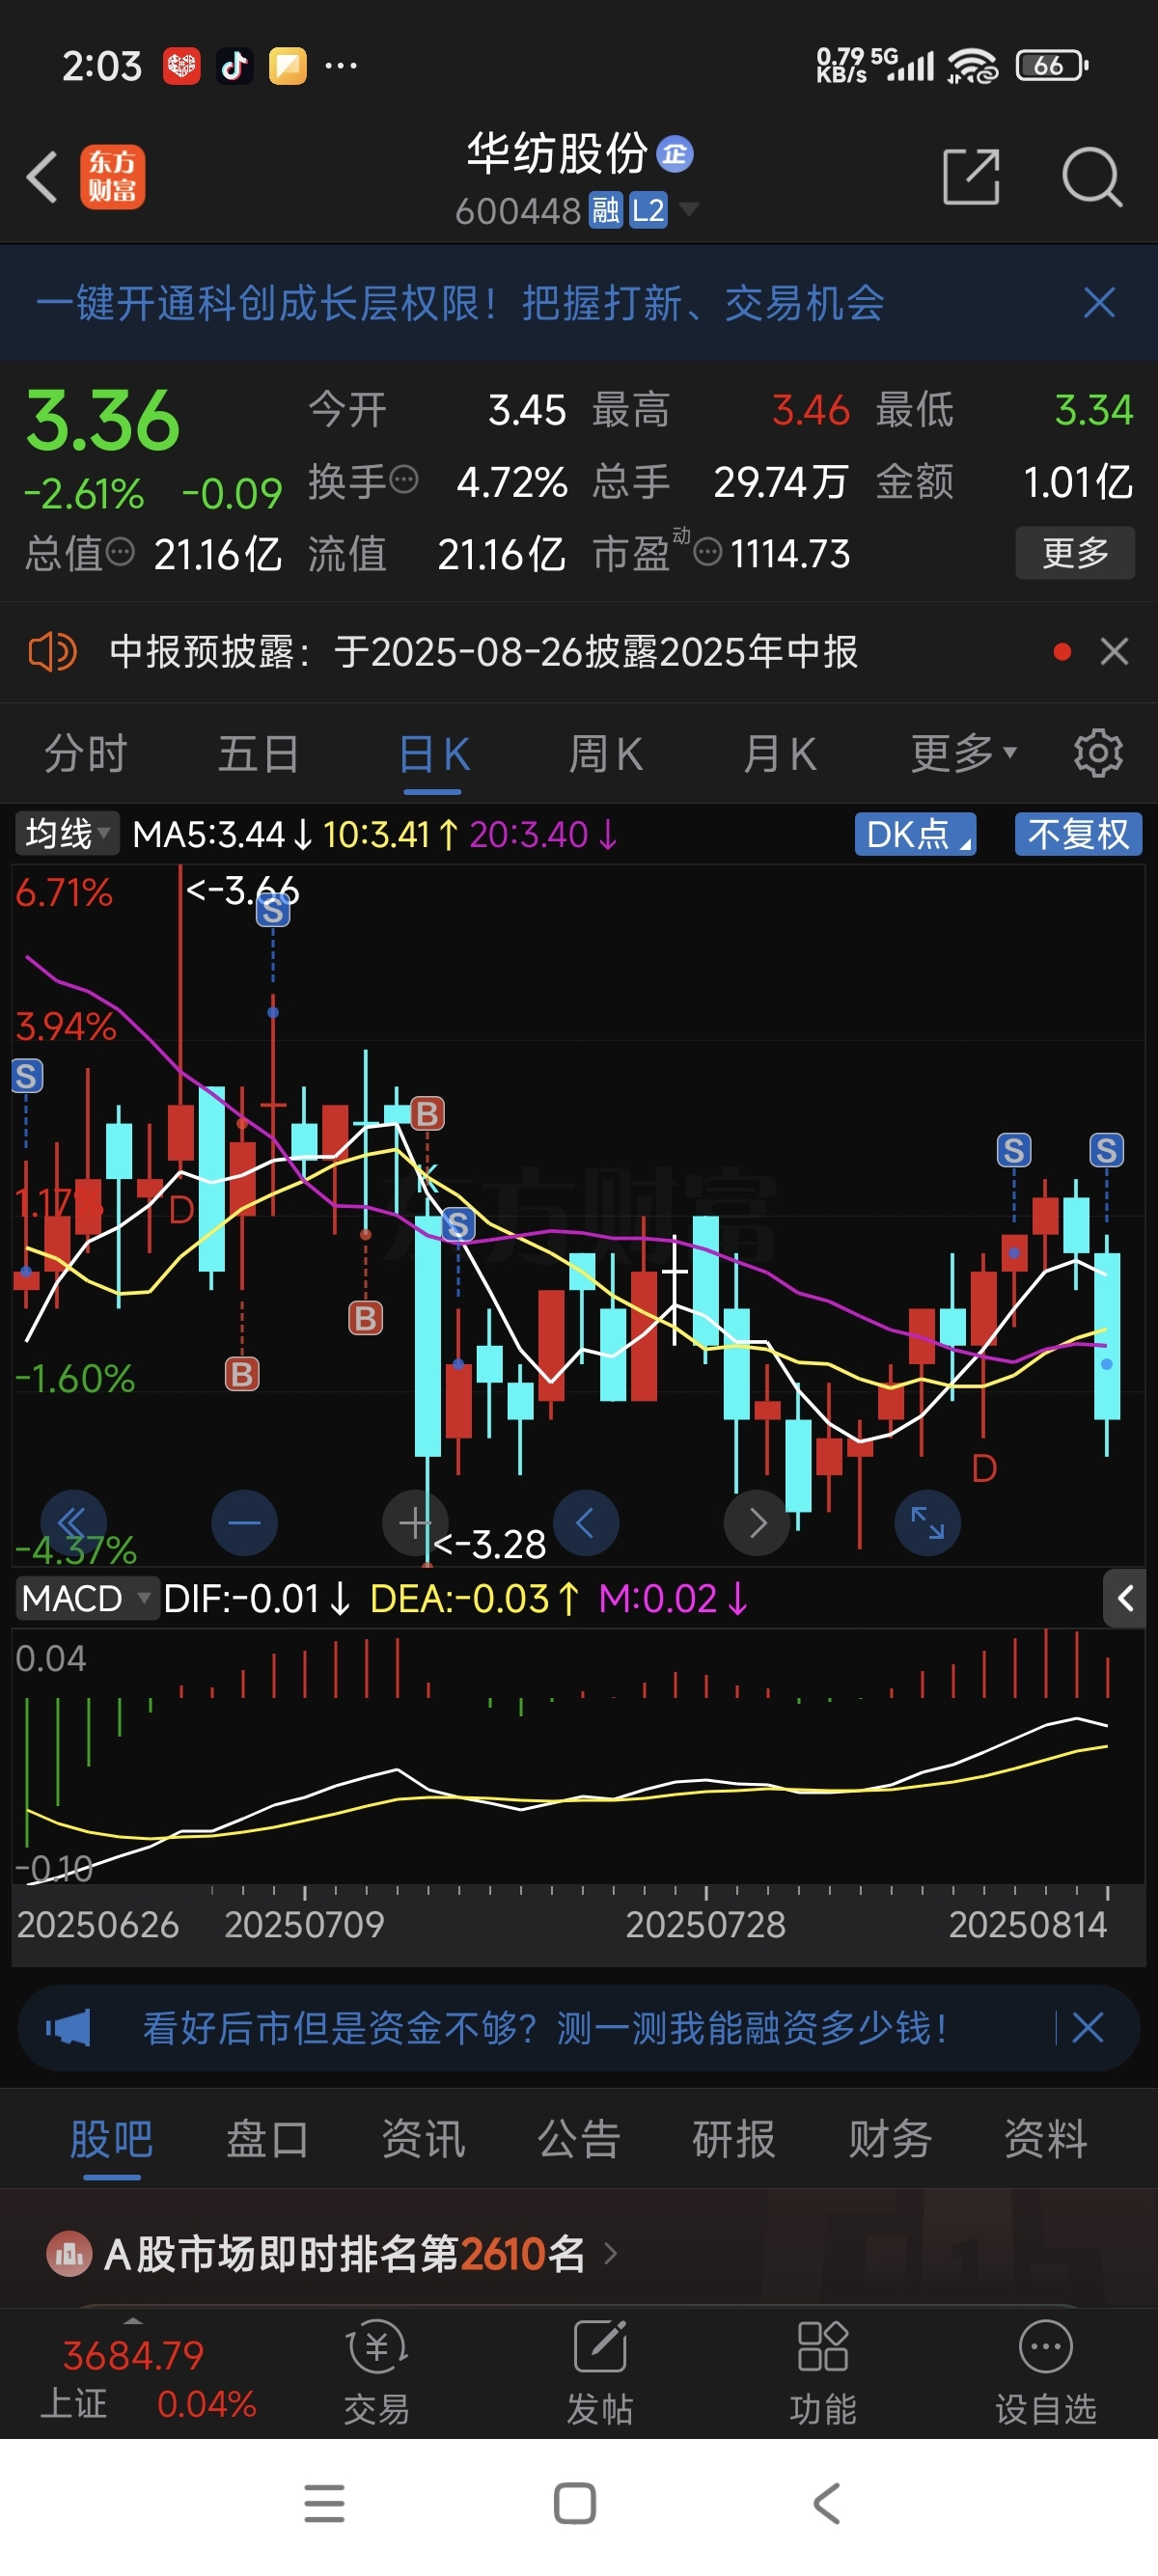The height and width of the screenshot is (2576, 1158).
Task: Switch to 分时 chart tab
Action: [x=86, y=753]
